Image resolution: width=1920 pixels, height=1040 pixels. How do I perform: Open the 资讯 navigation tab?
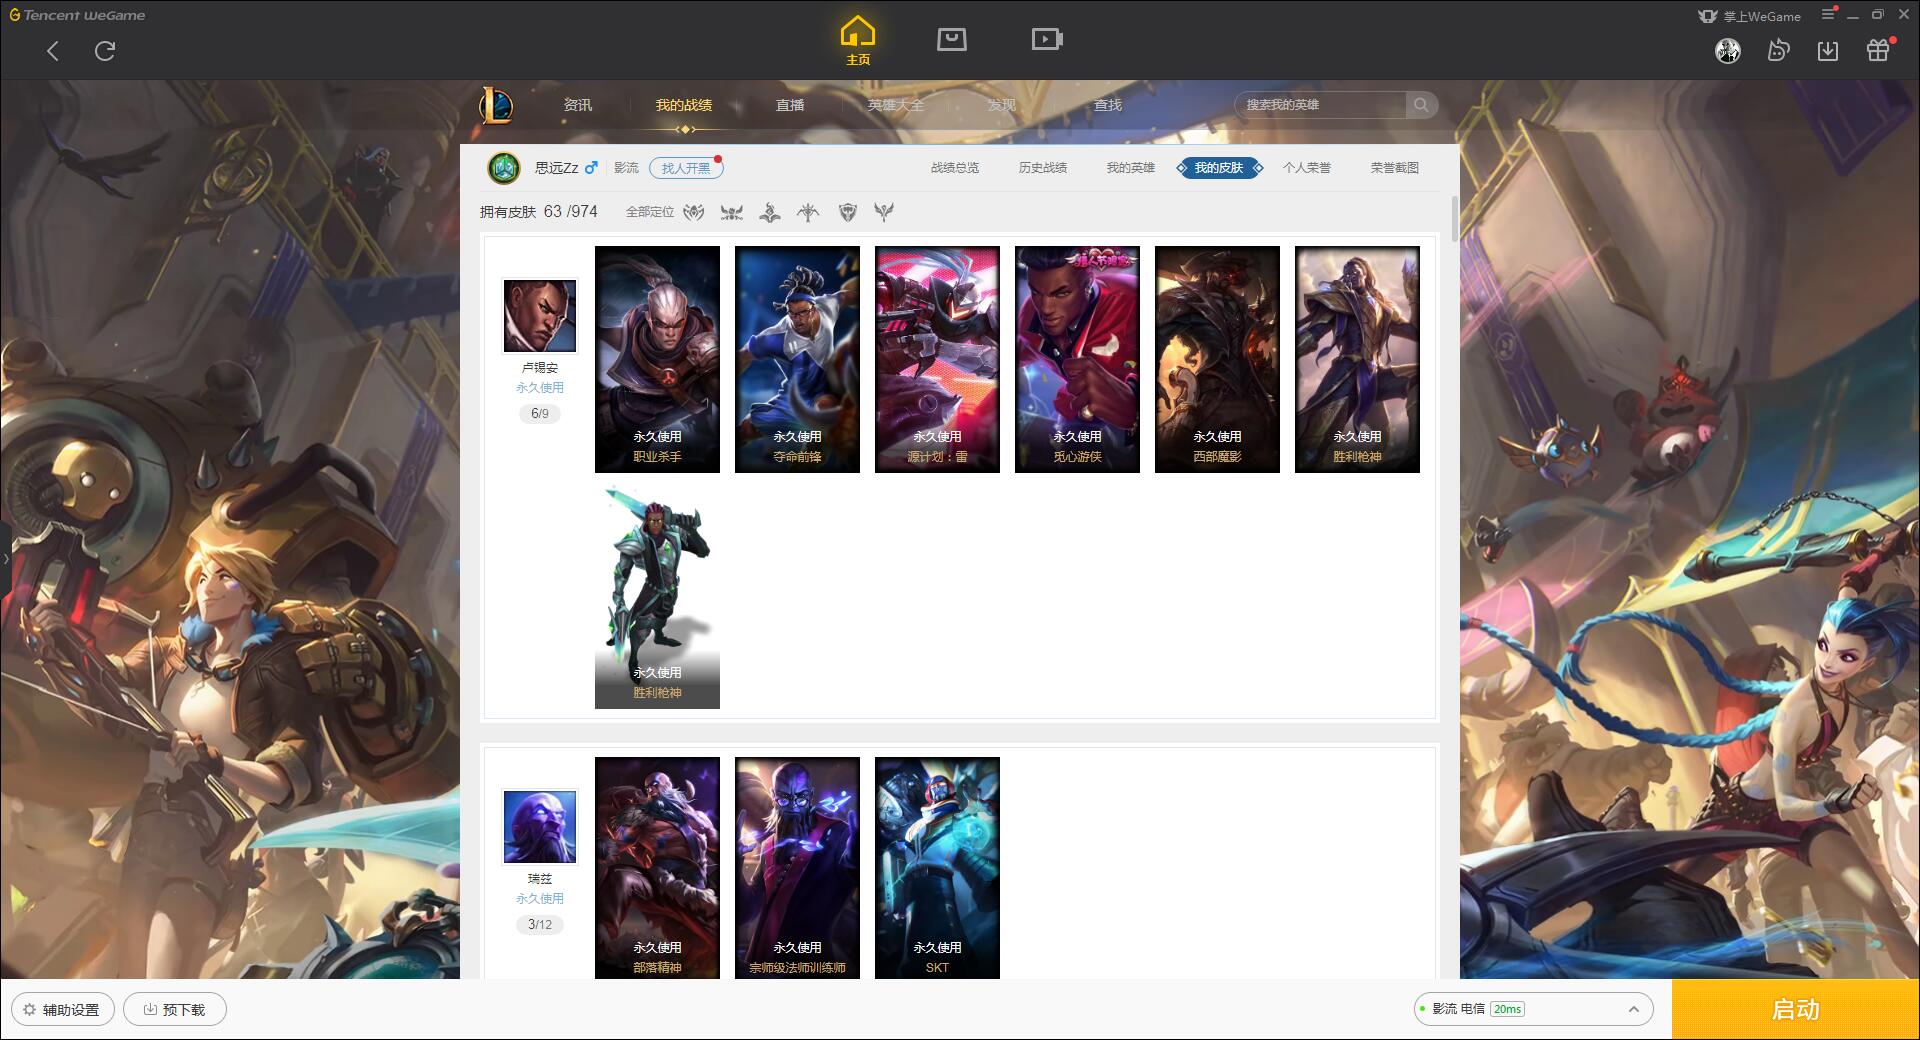[x=578, y=105]
